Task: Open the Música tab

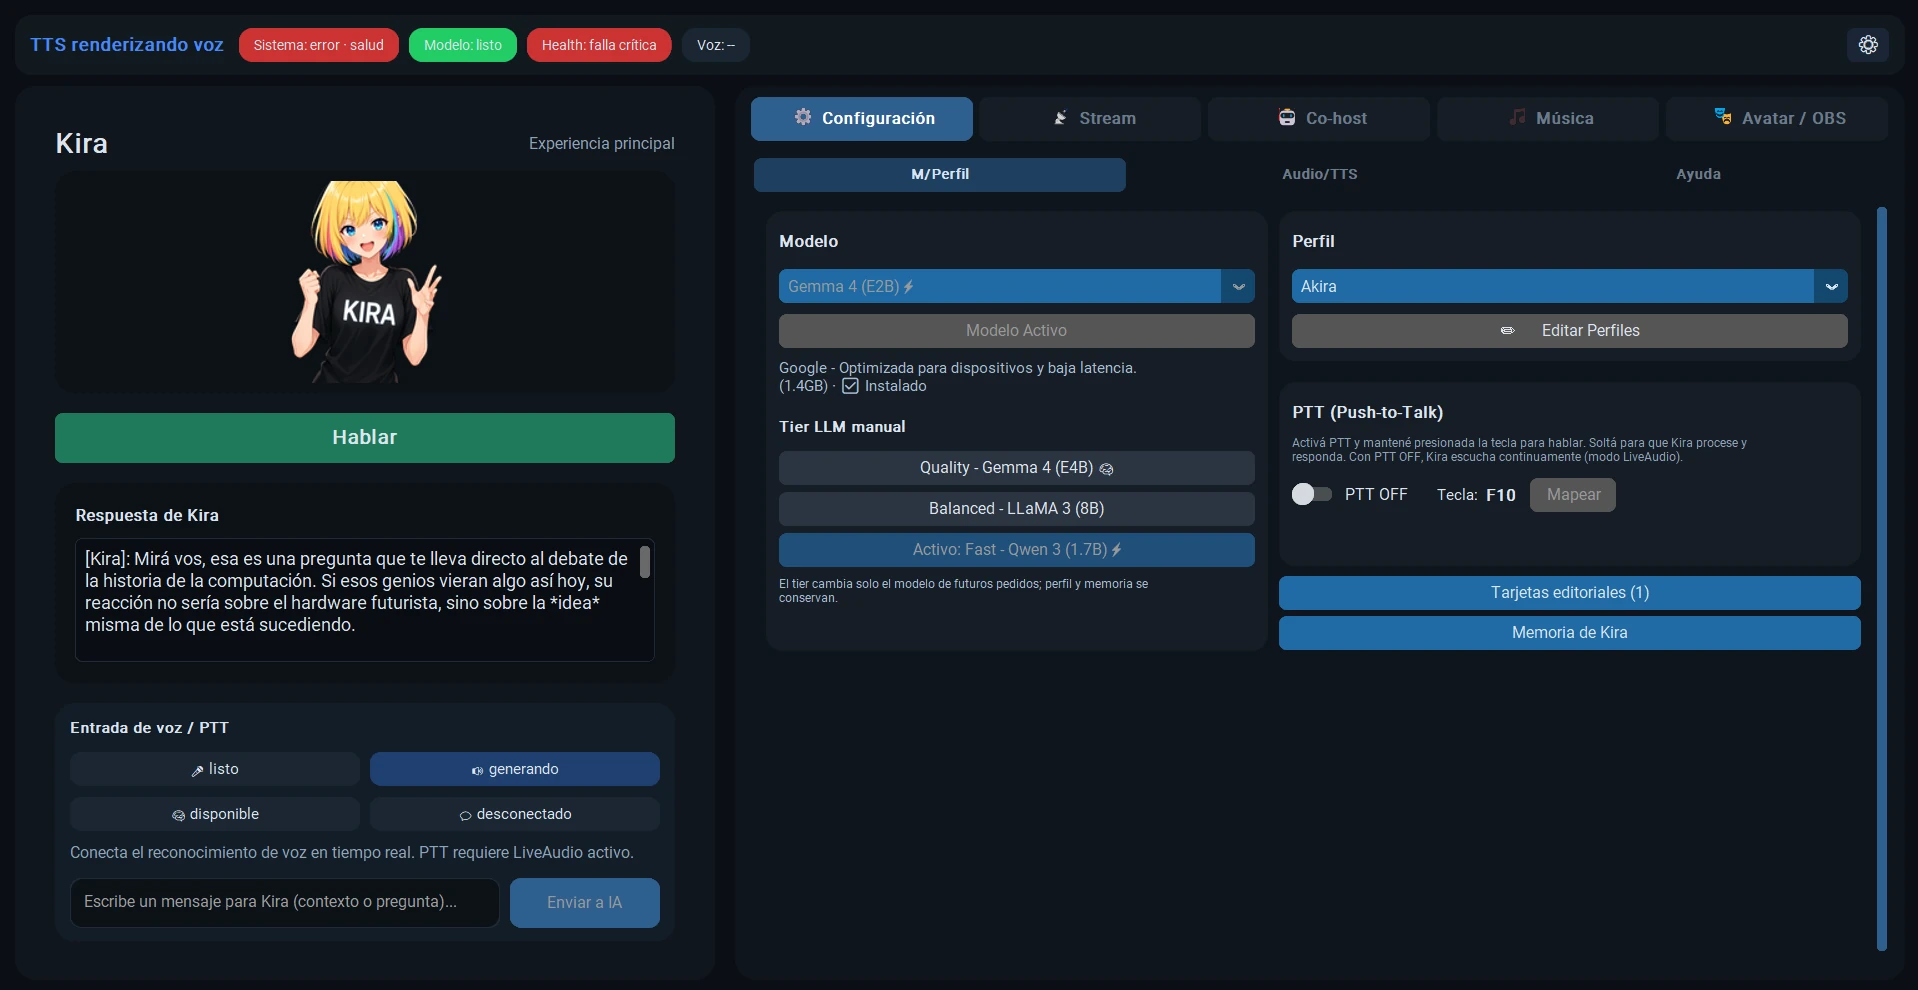Action: (1548, 118)
